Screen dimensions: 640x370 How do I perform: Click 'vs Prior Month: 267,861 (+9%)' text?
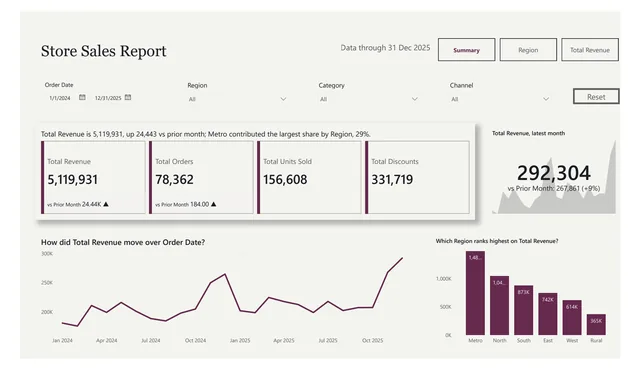pos(554,188)
